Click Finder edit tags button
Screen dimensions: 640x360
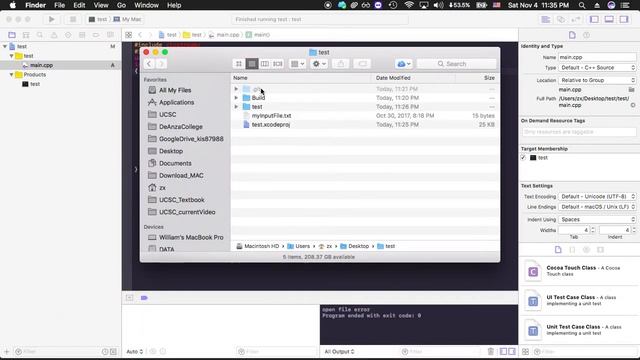pos(362,64)
